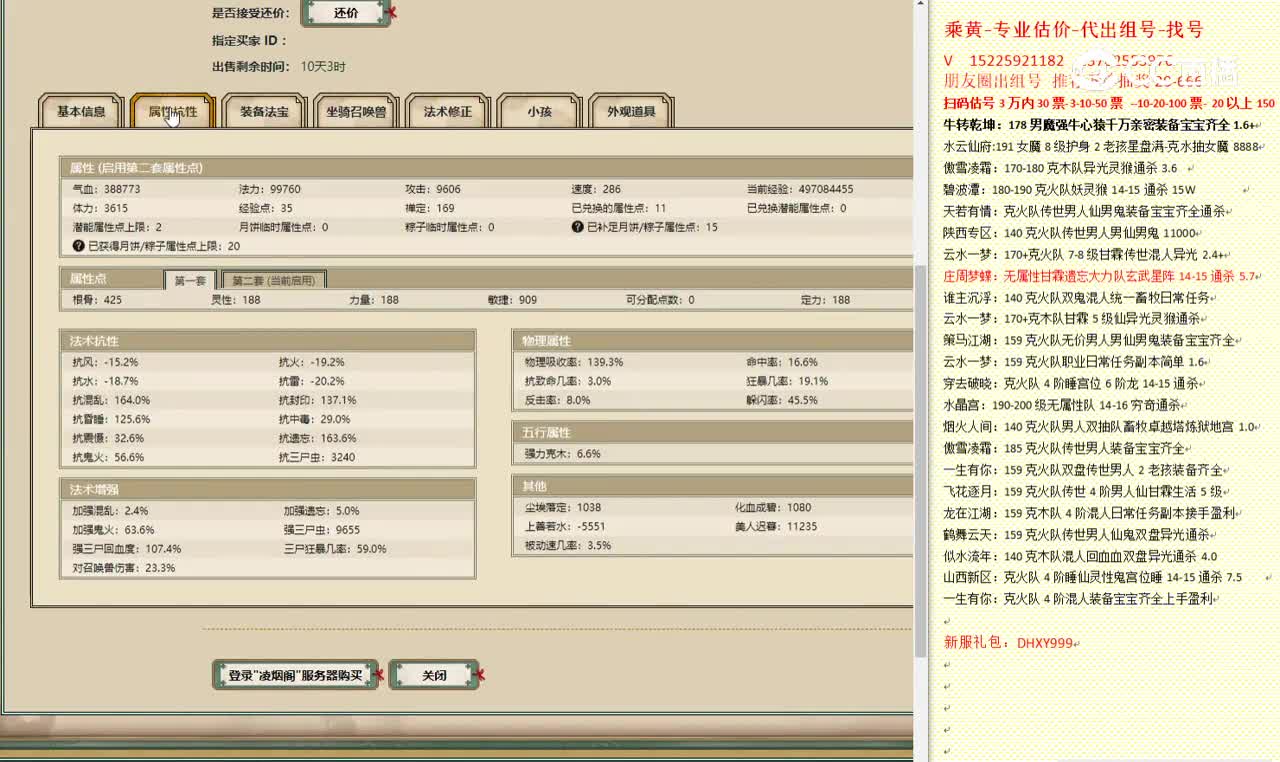This screenshot has width=1280, height=762.
Task: Click the 牛转乾坤 listing line
Action: click(1099, 125)
